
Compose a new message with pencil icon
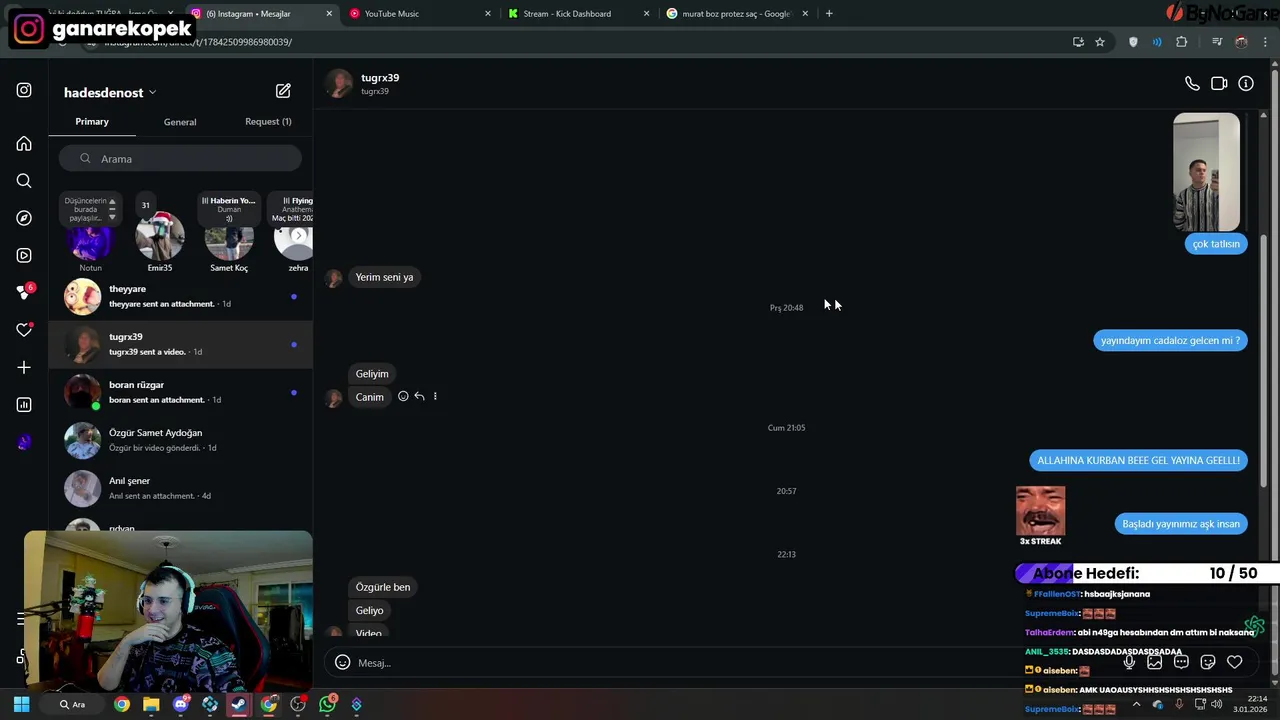pos(283,91)
